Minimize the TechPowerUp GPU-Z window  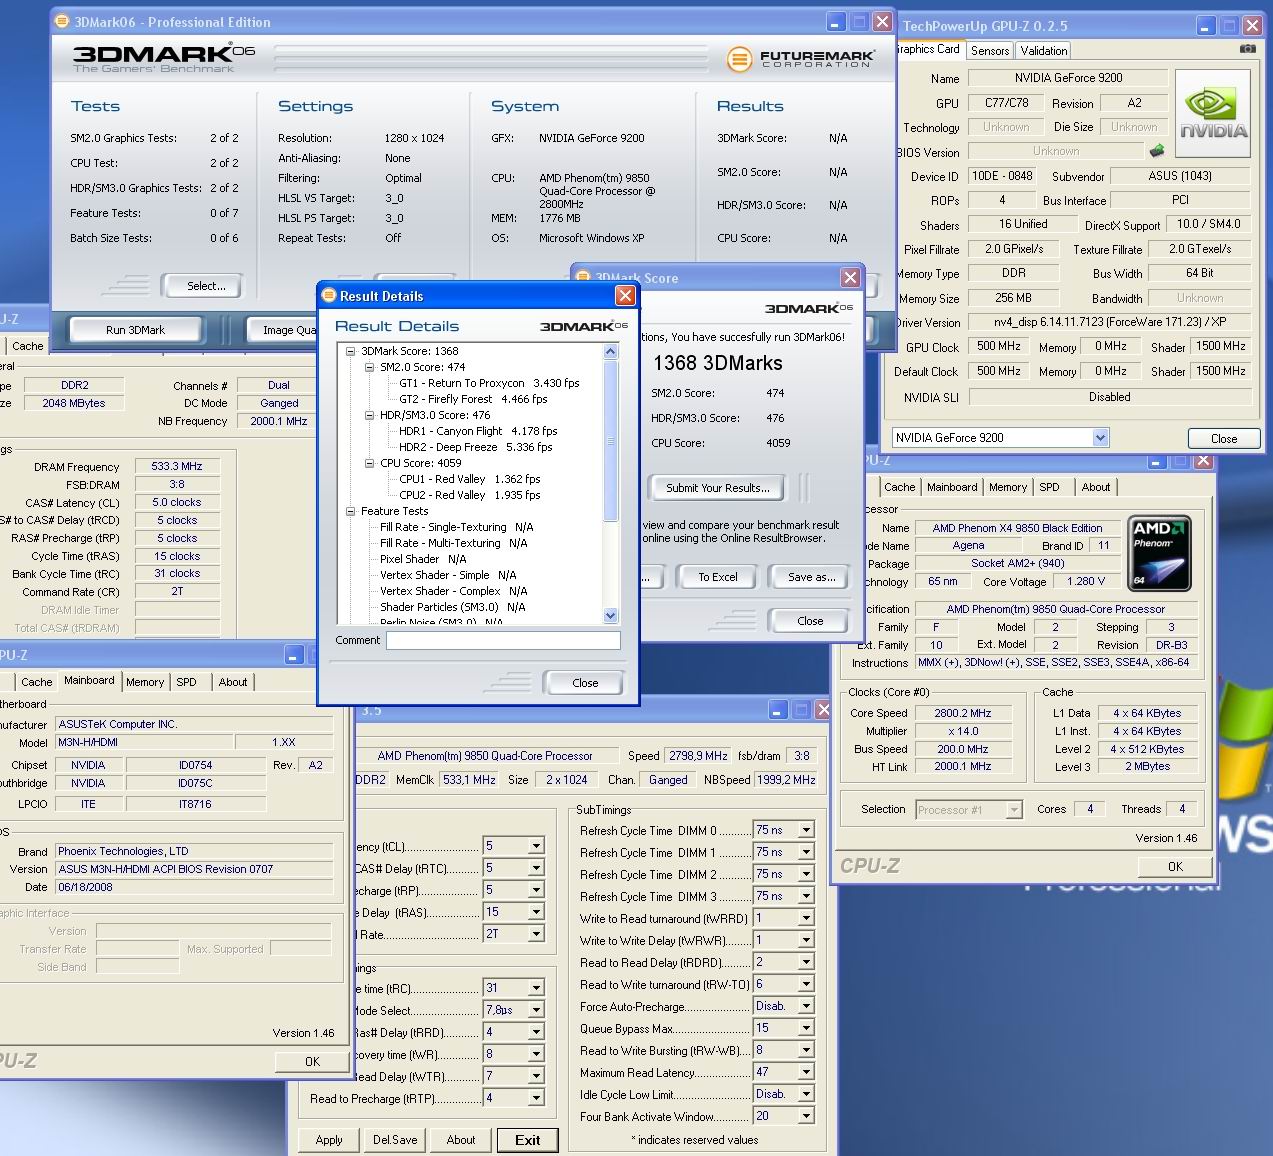tap(1207, 27)
